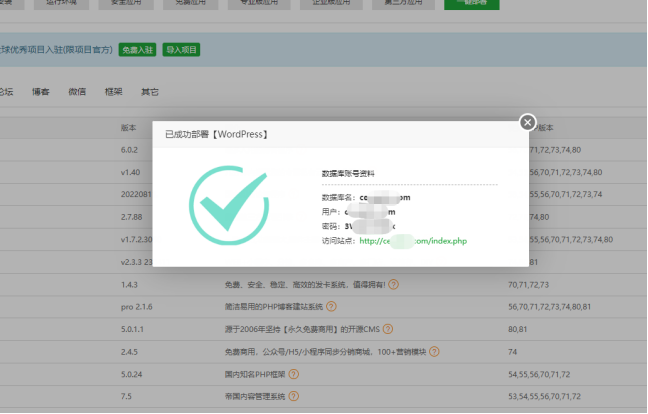This screenshot has width=648, height=414.
Task: Click the 免费入驻 button
Action: [x=137, y=50]
